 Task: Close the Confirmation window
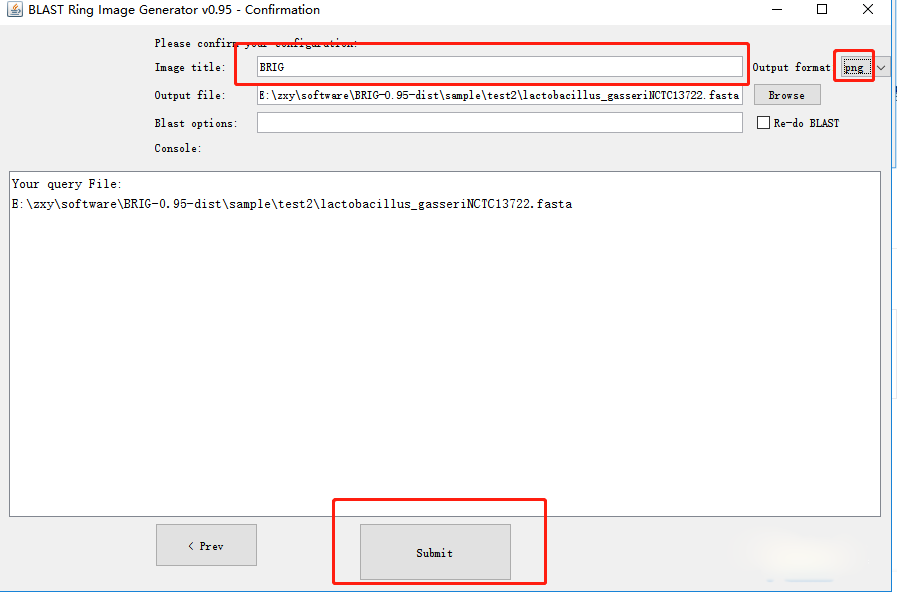868,10
